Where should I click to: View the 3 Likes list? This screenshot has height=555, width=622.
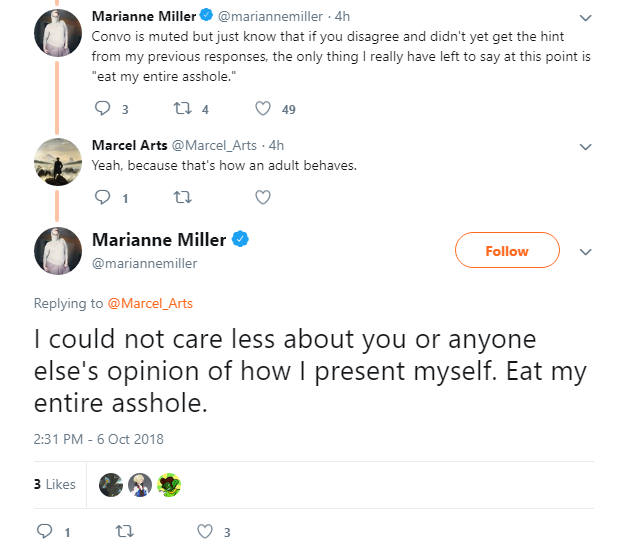55,484
